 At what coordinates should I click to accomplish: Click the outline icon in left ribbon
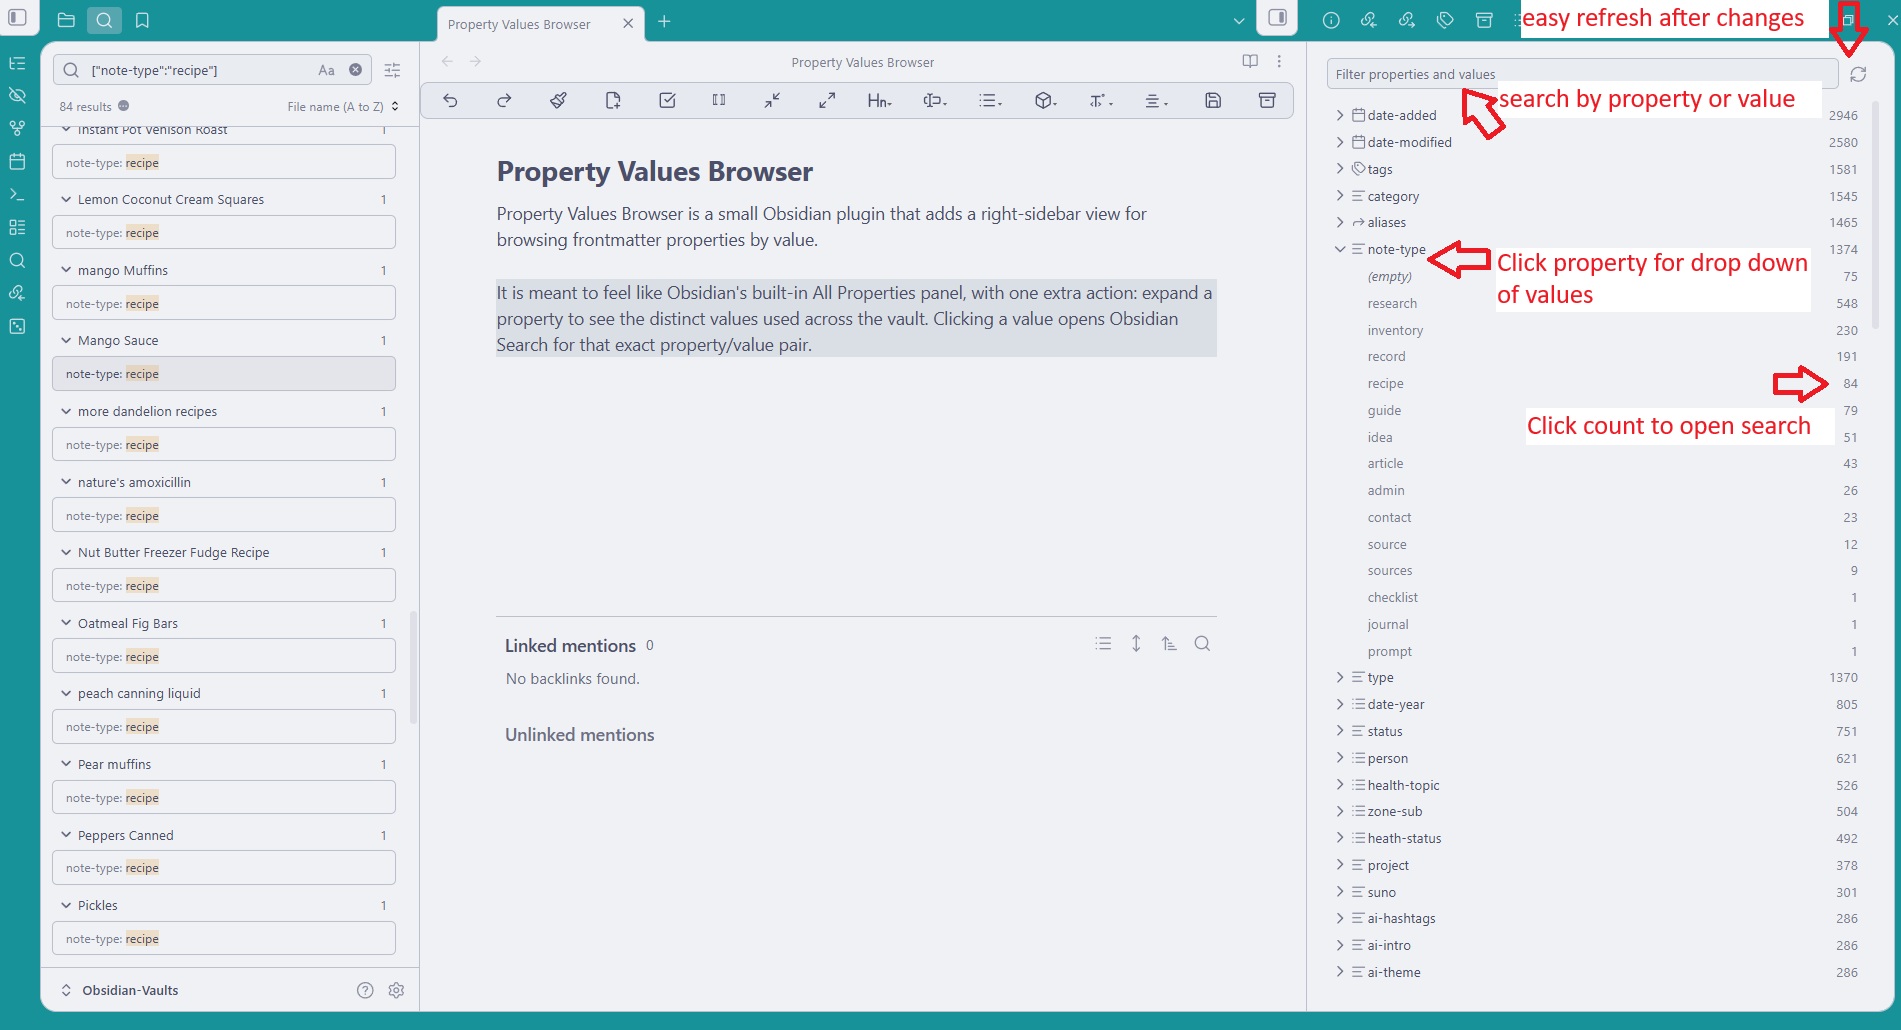tap(17, 63)
